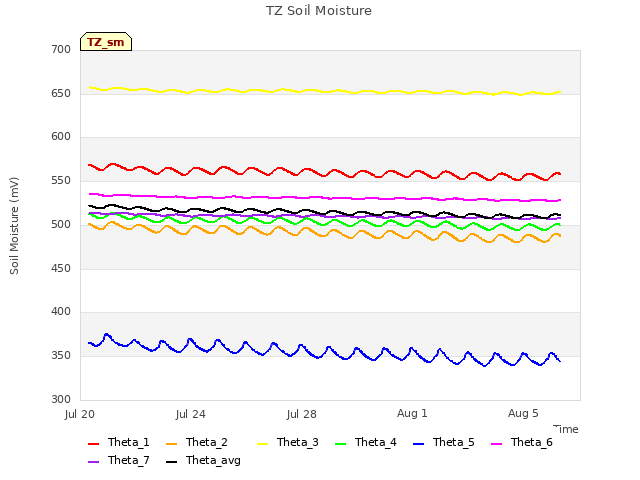Click the green Theta_4 legend color marker
The height and width of the screenshot is (480, 640).
click(340, 444)
